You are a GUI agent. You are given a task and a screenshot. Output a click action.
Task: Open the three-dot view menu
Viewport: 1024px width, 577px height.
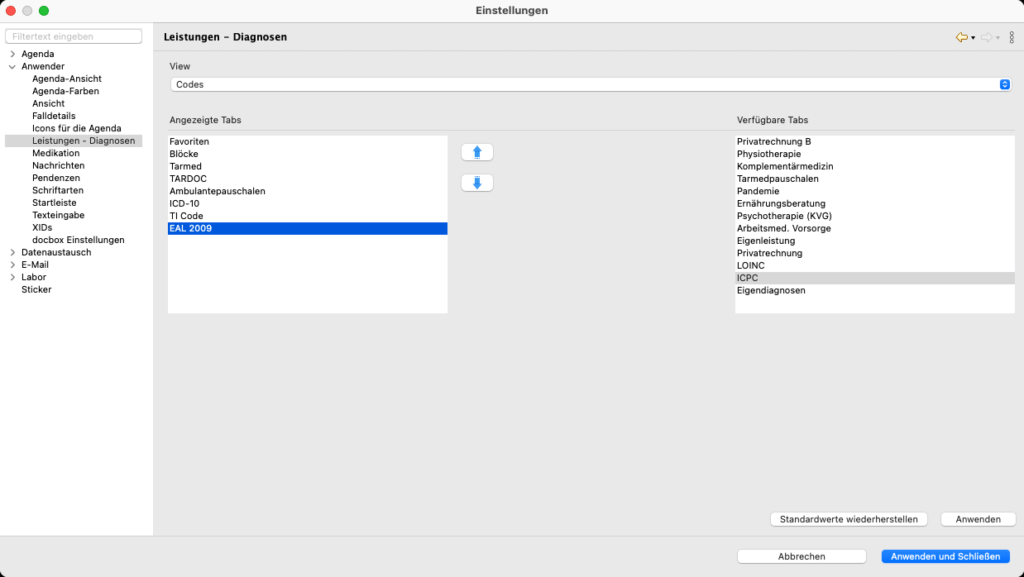click(x=1011, y=37)
